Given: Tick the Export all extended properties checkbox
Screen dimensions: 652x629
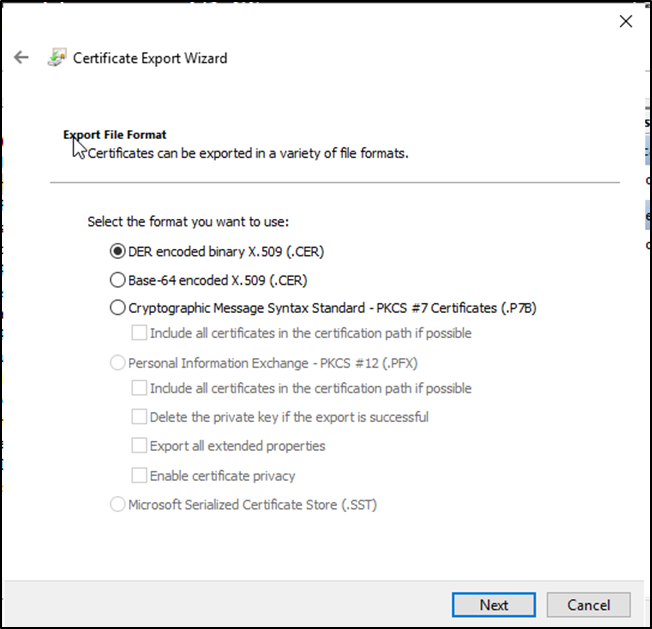Looking at the screenshot, I should point(139,446).
